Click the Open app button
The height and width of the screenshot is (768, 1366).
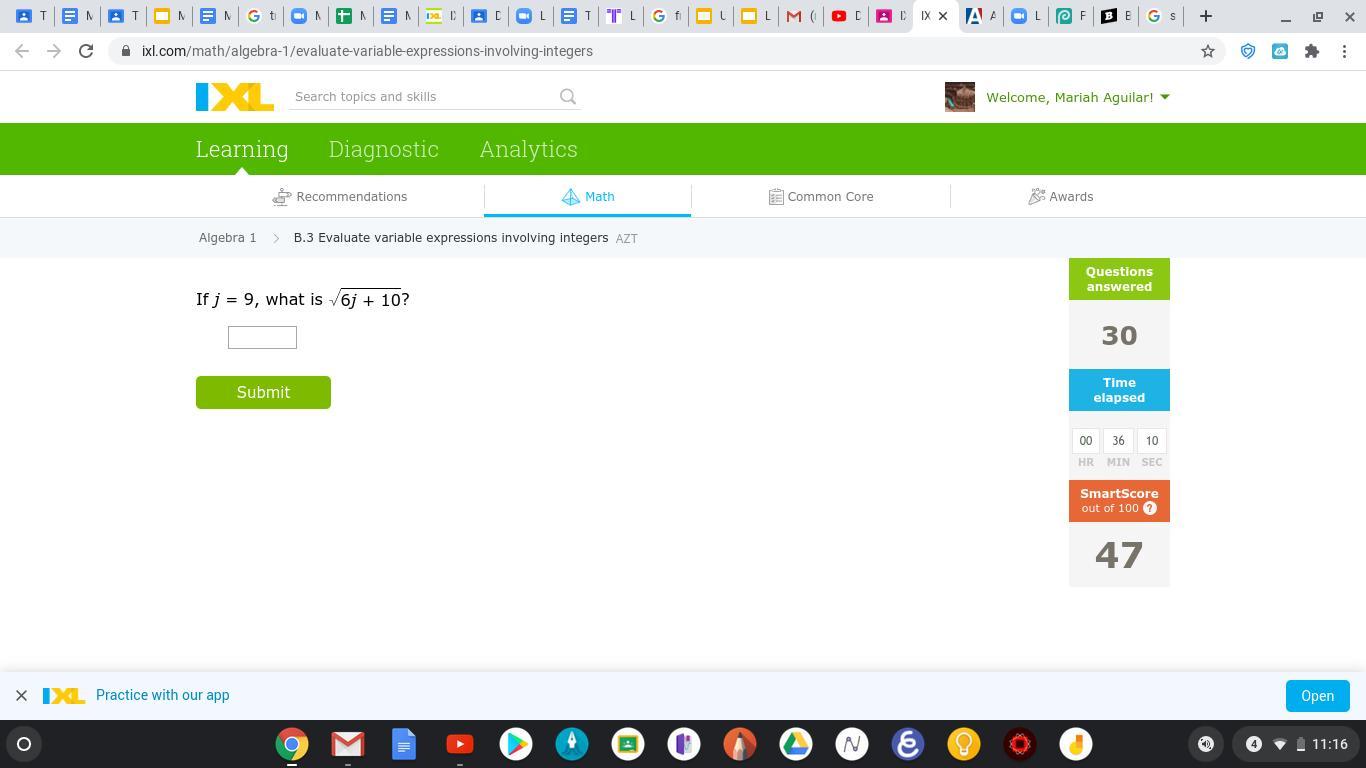(x=1317, y=696)
